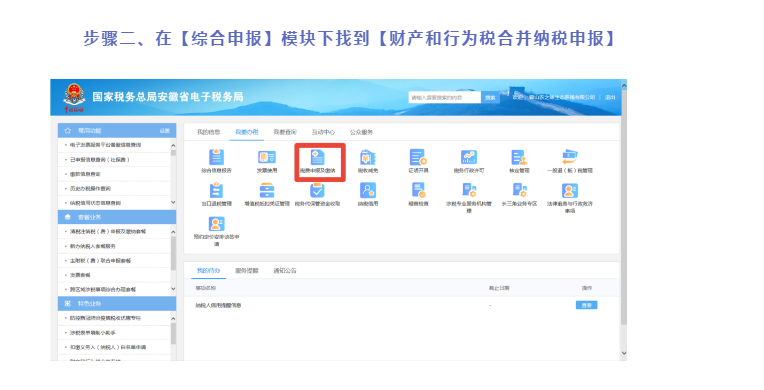
Task: Click the 截止日期 column header
Action: click(x=499, y=288)
